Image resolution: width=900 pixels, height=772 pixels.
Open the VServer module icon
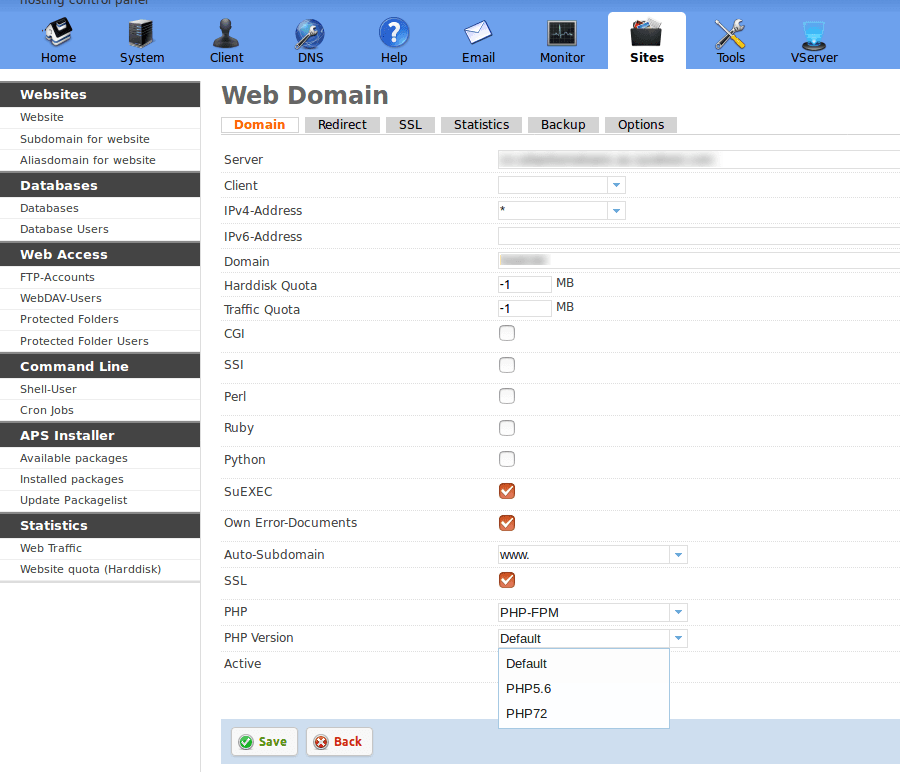[814, 35]
